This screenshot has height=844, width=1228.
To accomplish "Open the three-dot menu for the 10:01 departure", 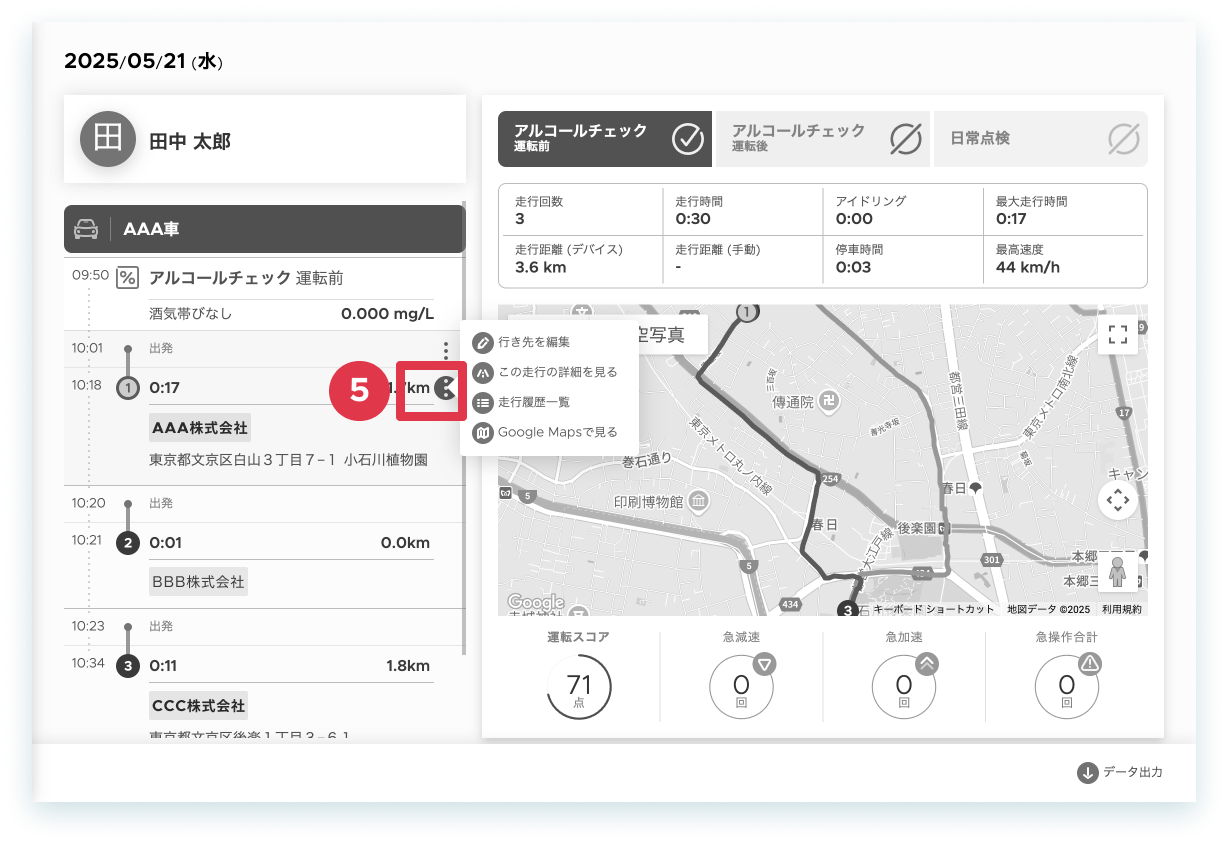I will (x=445, y=351).
